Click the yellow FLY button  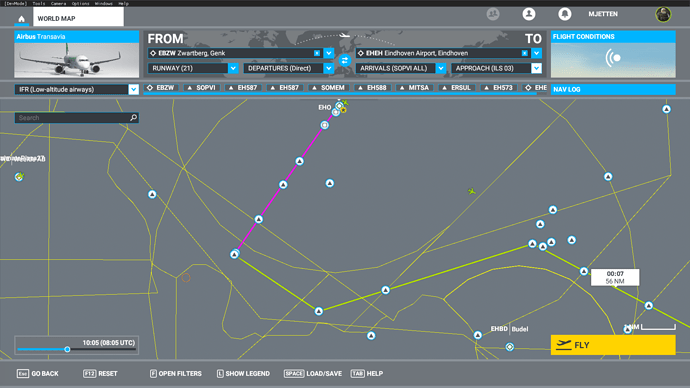pos(613,345)
